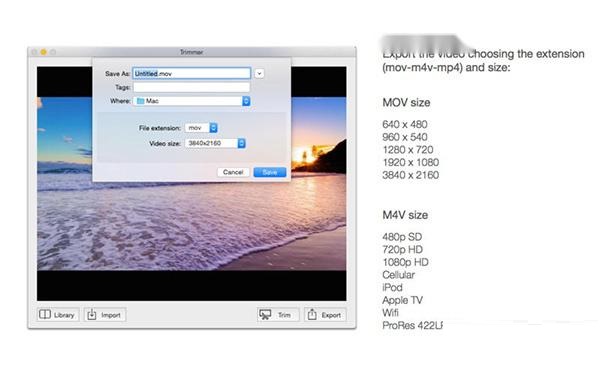Click the Trim button
600x375 pixels.
(278, 315)
